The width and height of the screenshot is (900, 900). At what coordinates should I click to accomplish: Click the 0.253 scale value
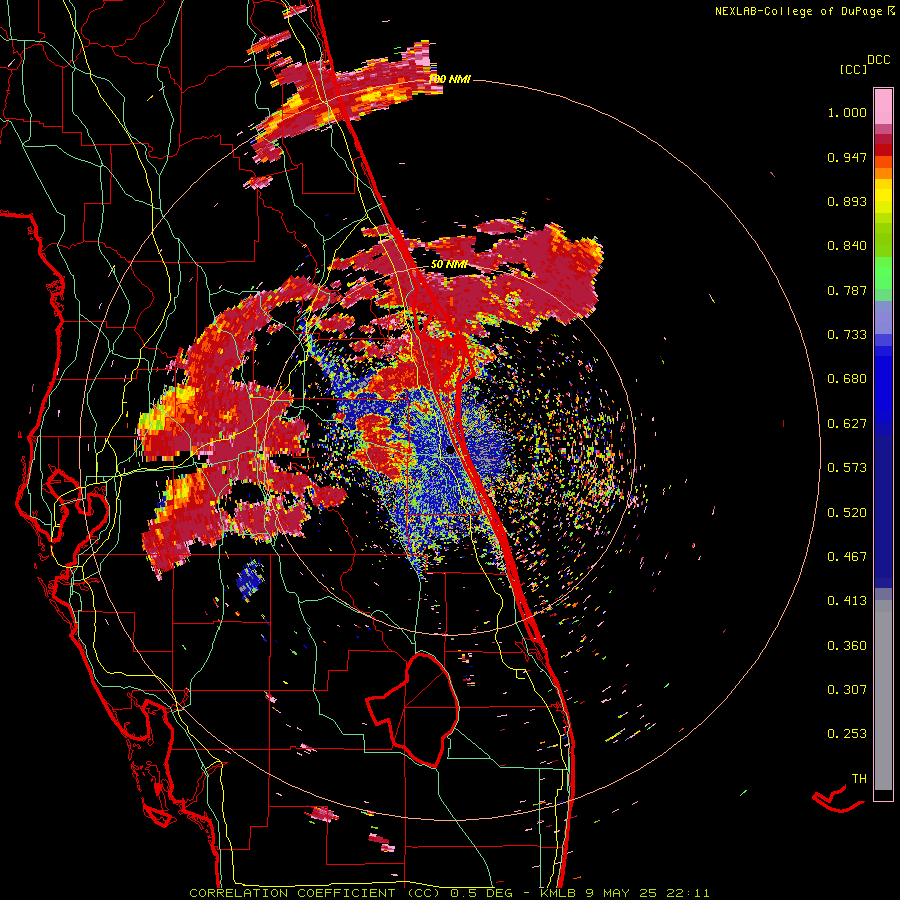(x=847, y=734)
